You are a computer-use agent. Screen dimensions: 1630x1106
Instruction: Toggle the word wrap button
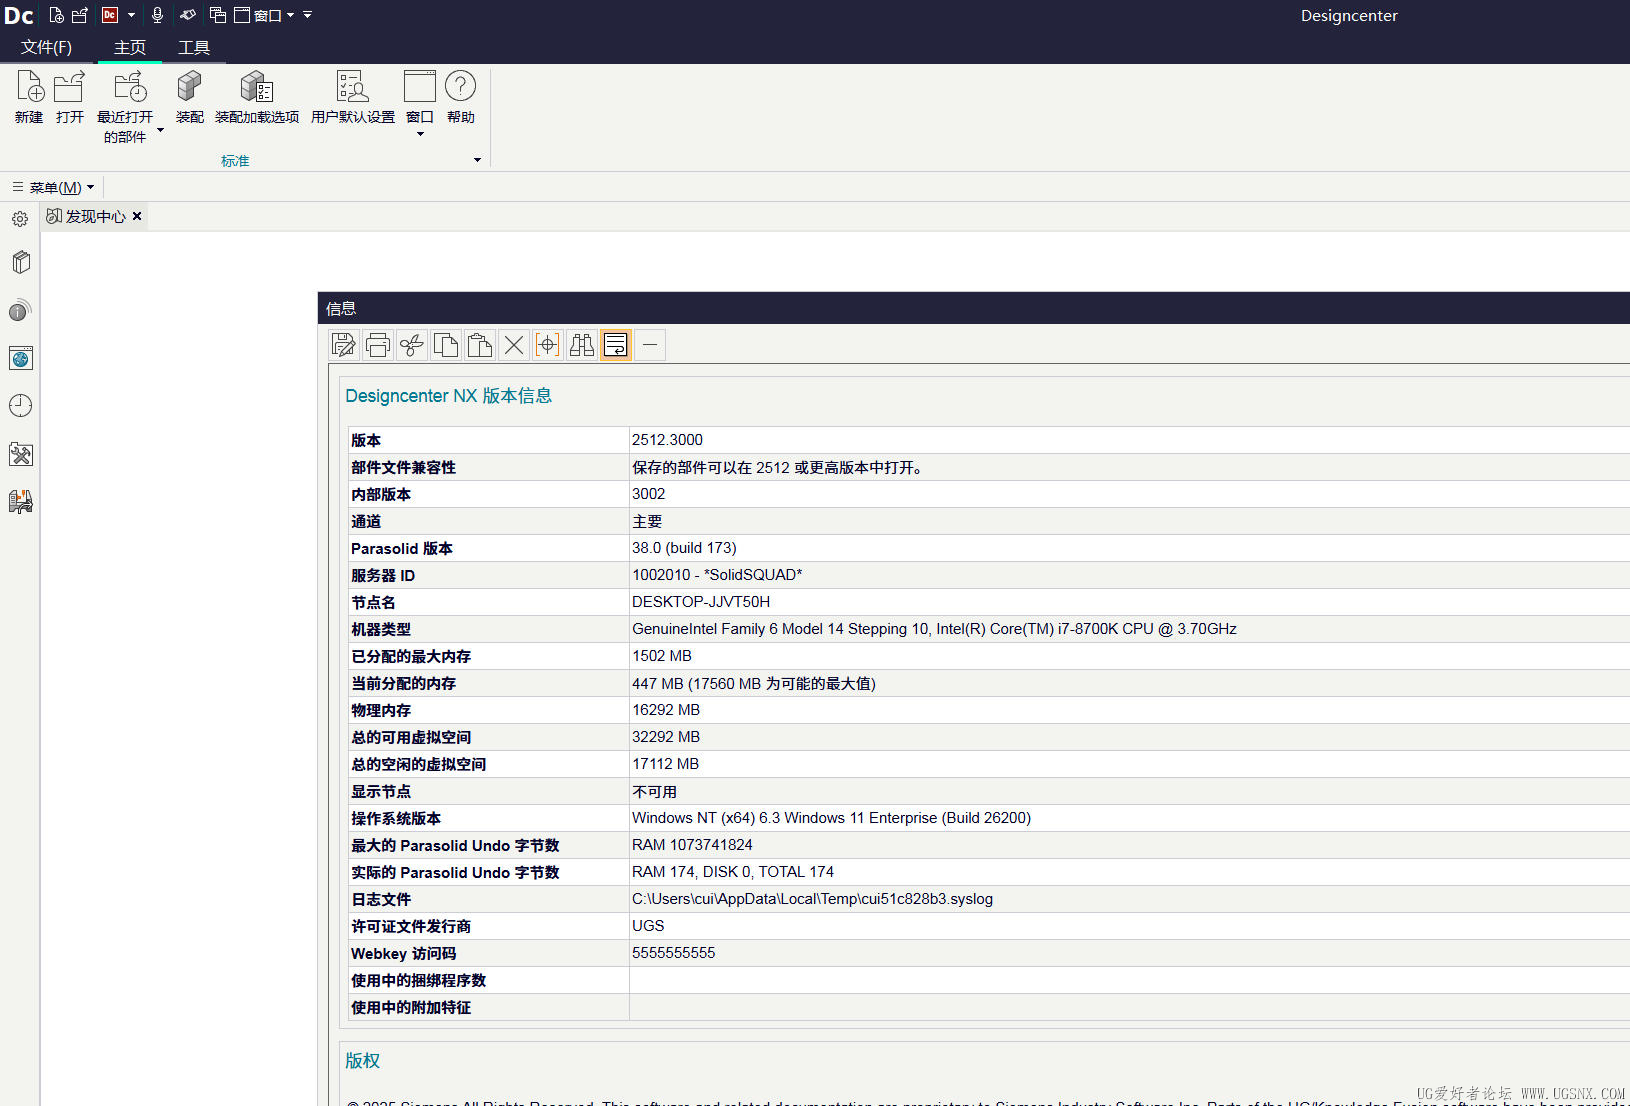point(615,345)
